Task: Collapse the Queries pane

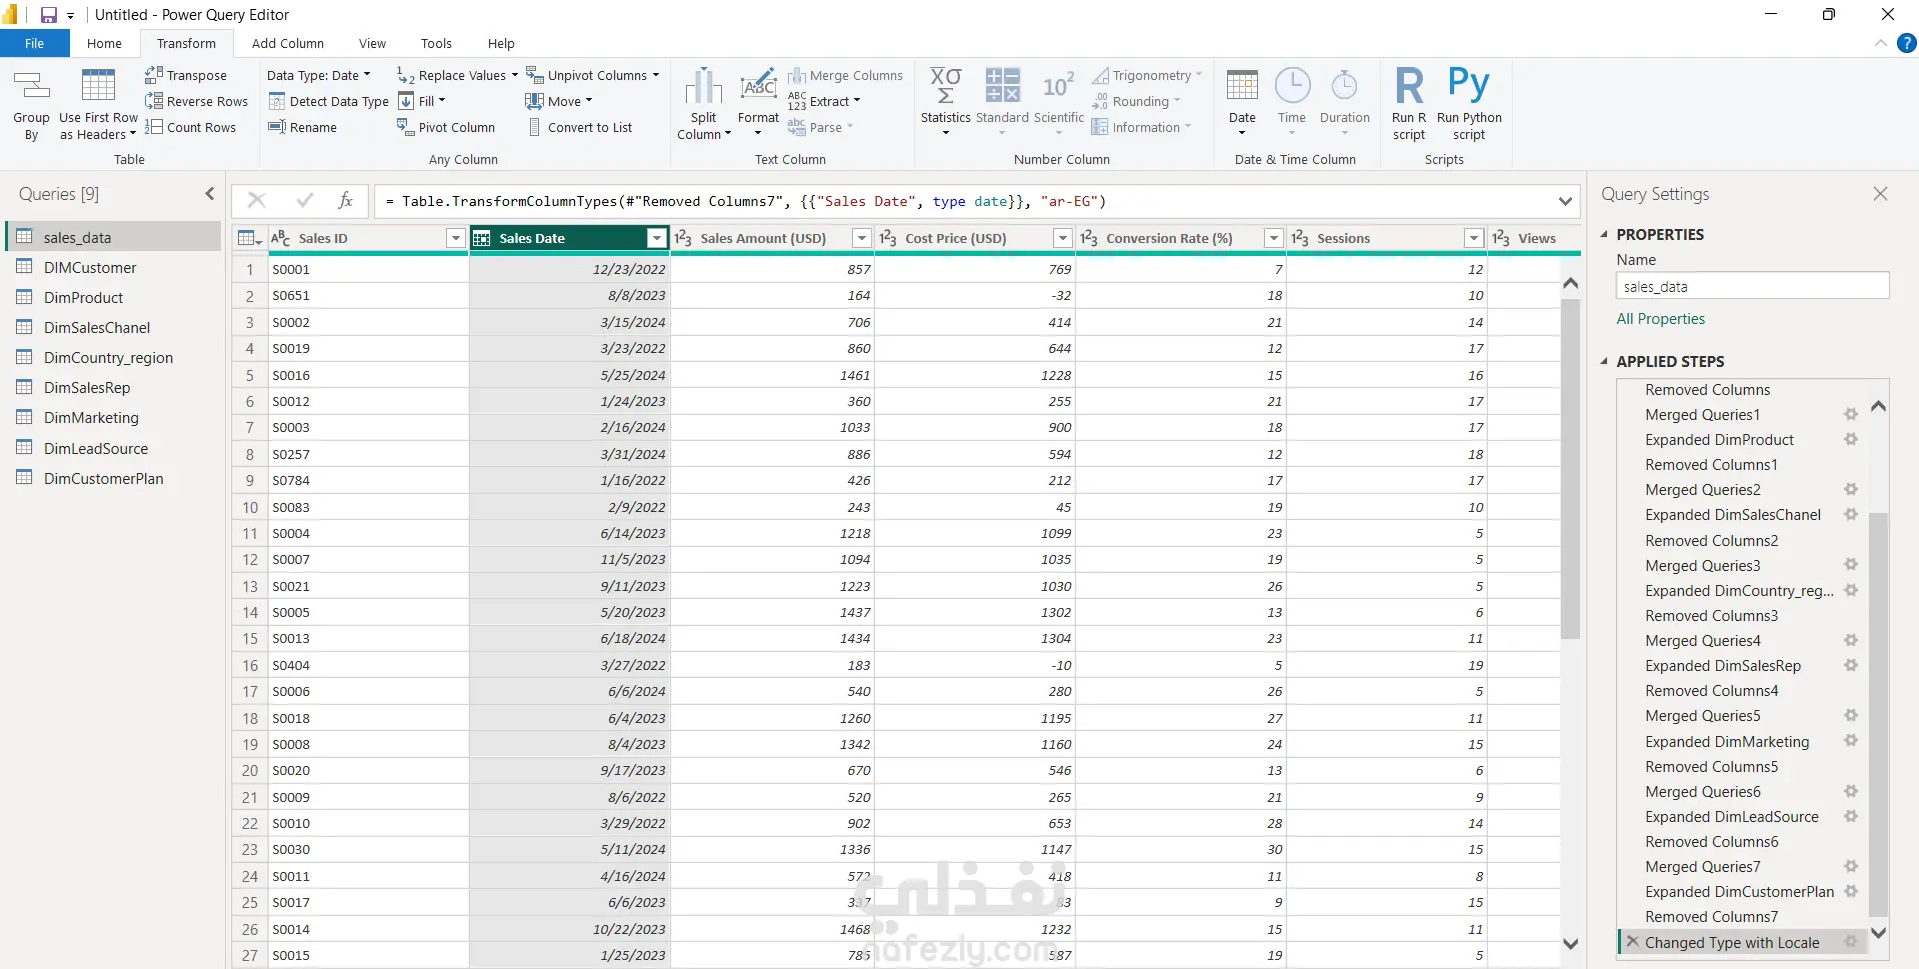Action: (210, 194)
